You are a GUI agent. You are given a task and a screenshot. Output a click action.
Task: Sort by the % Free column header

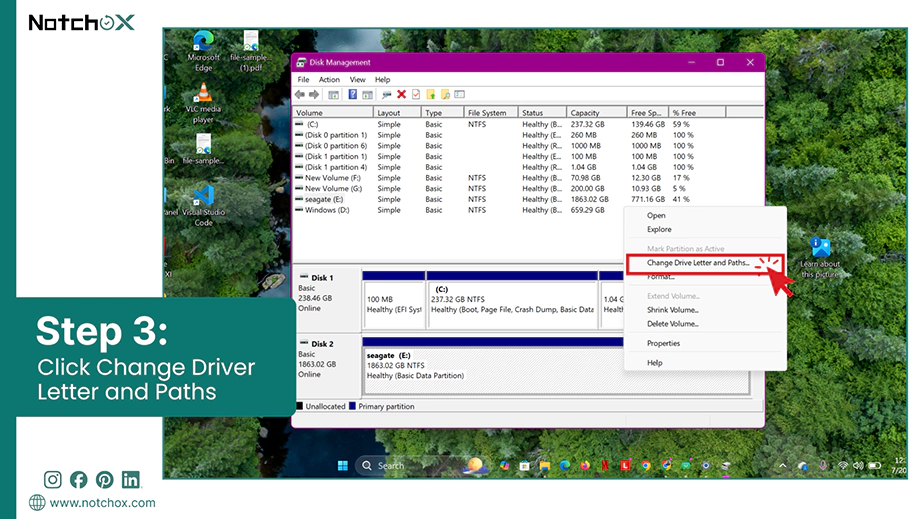(697, 113)
